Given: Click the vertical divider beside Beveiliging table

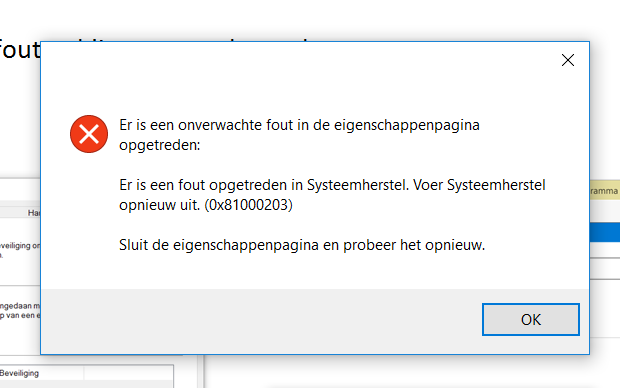Looking at the screenshot, I should (x=200, y=371).
